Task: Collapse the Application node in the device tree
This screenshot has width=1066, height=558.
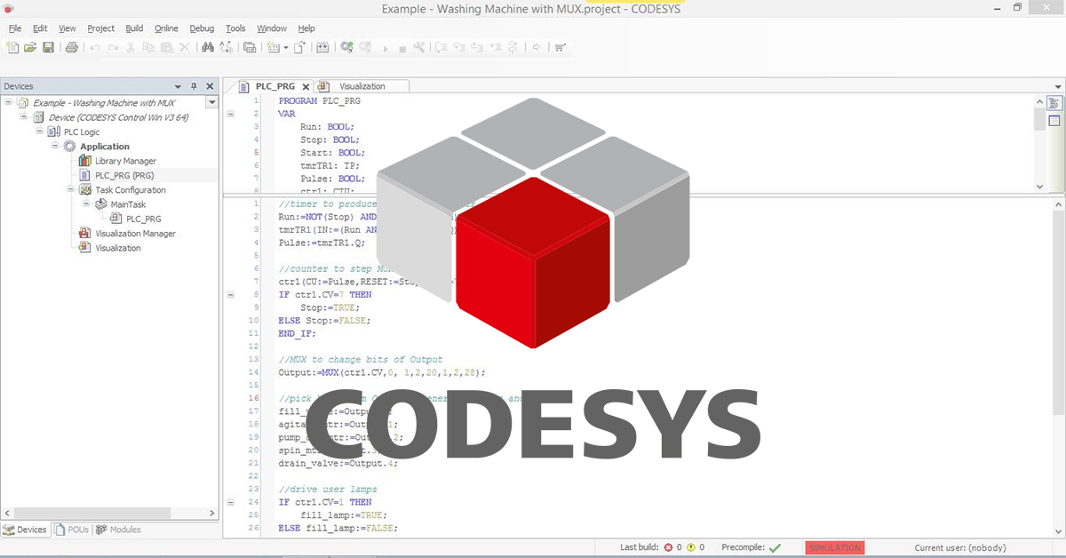Action: coord(56,147)
